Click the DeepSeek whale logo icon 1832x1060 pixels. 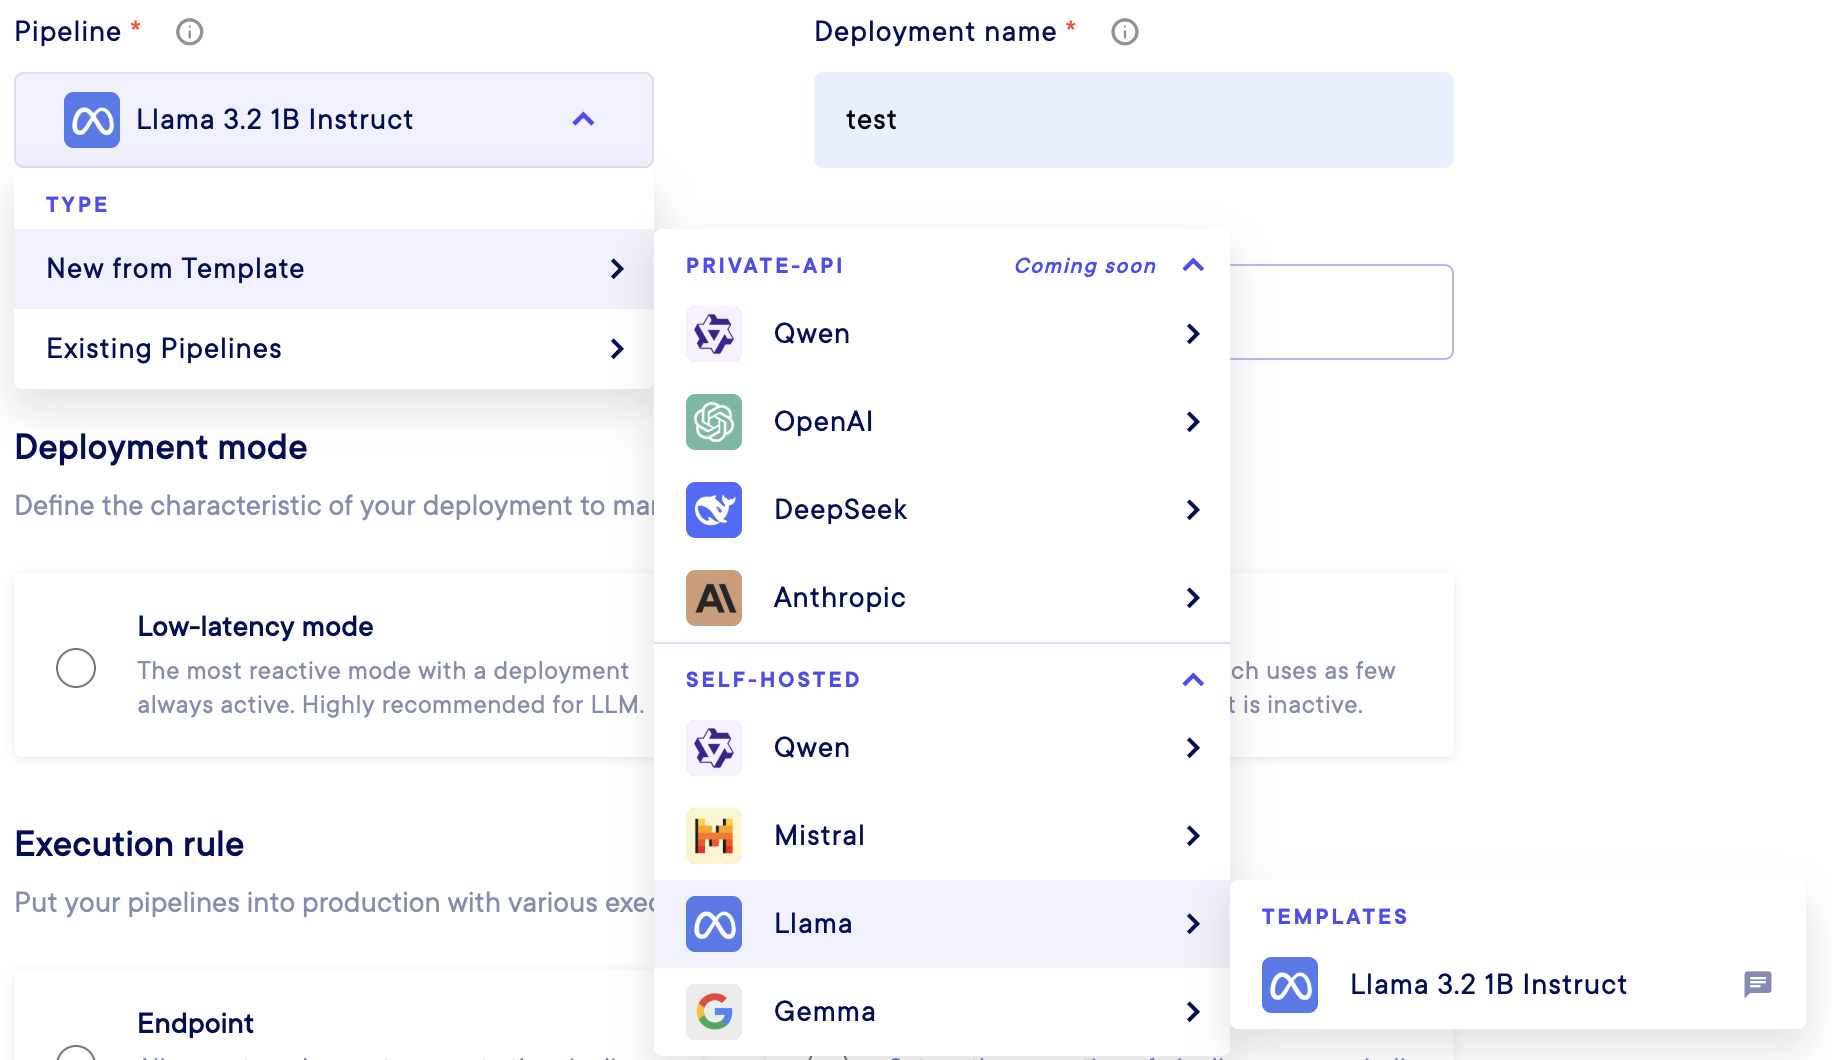click(x=714, y=510)
